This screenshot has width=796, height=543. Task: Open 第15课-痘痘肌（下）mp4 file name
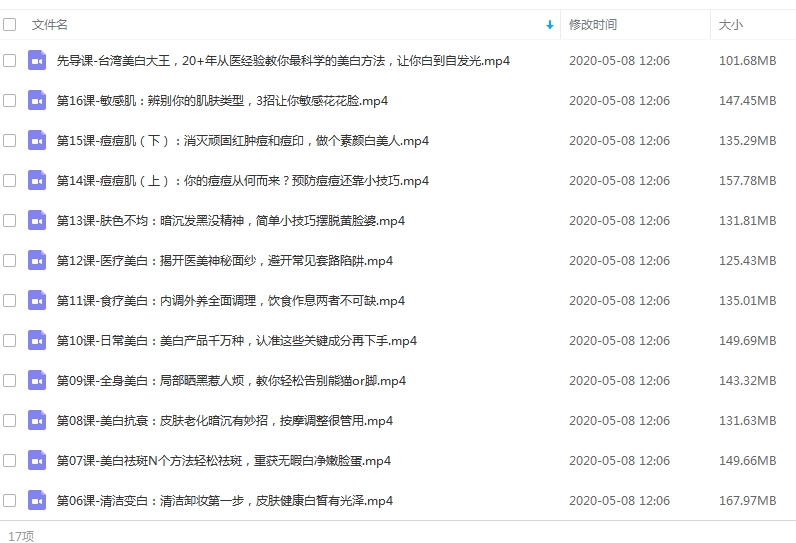[243, 141]
